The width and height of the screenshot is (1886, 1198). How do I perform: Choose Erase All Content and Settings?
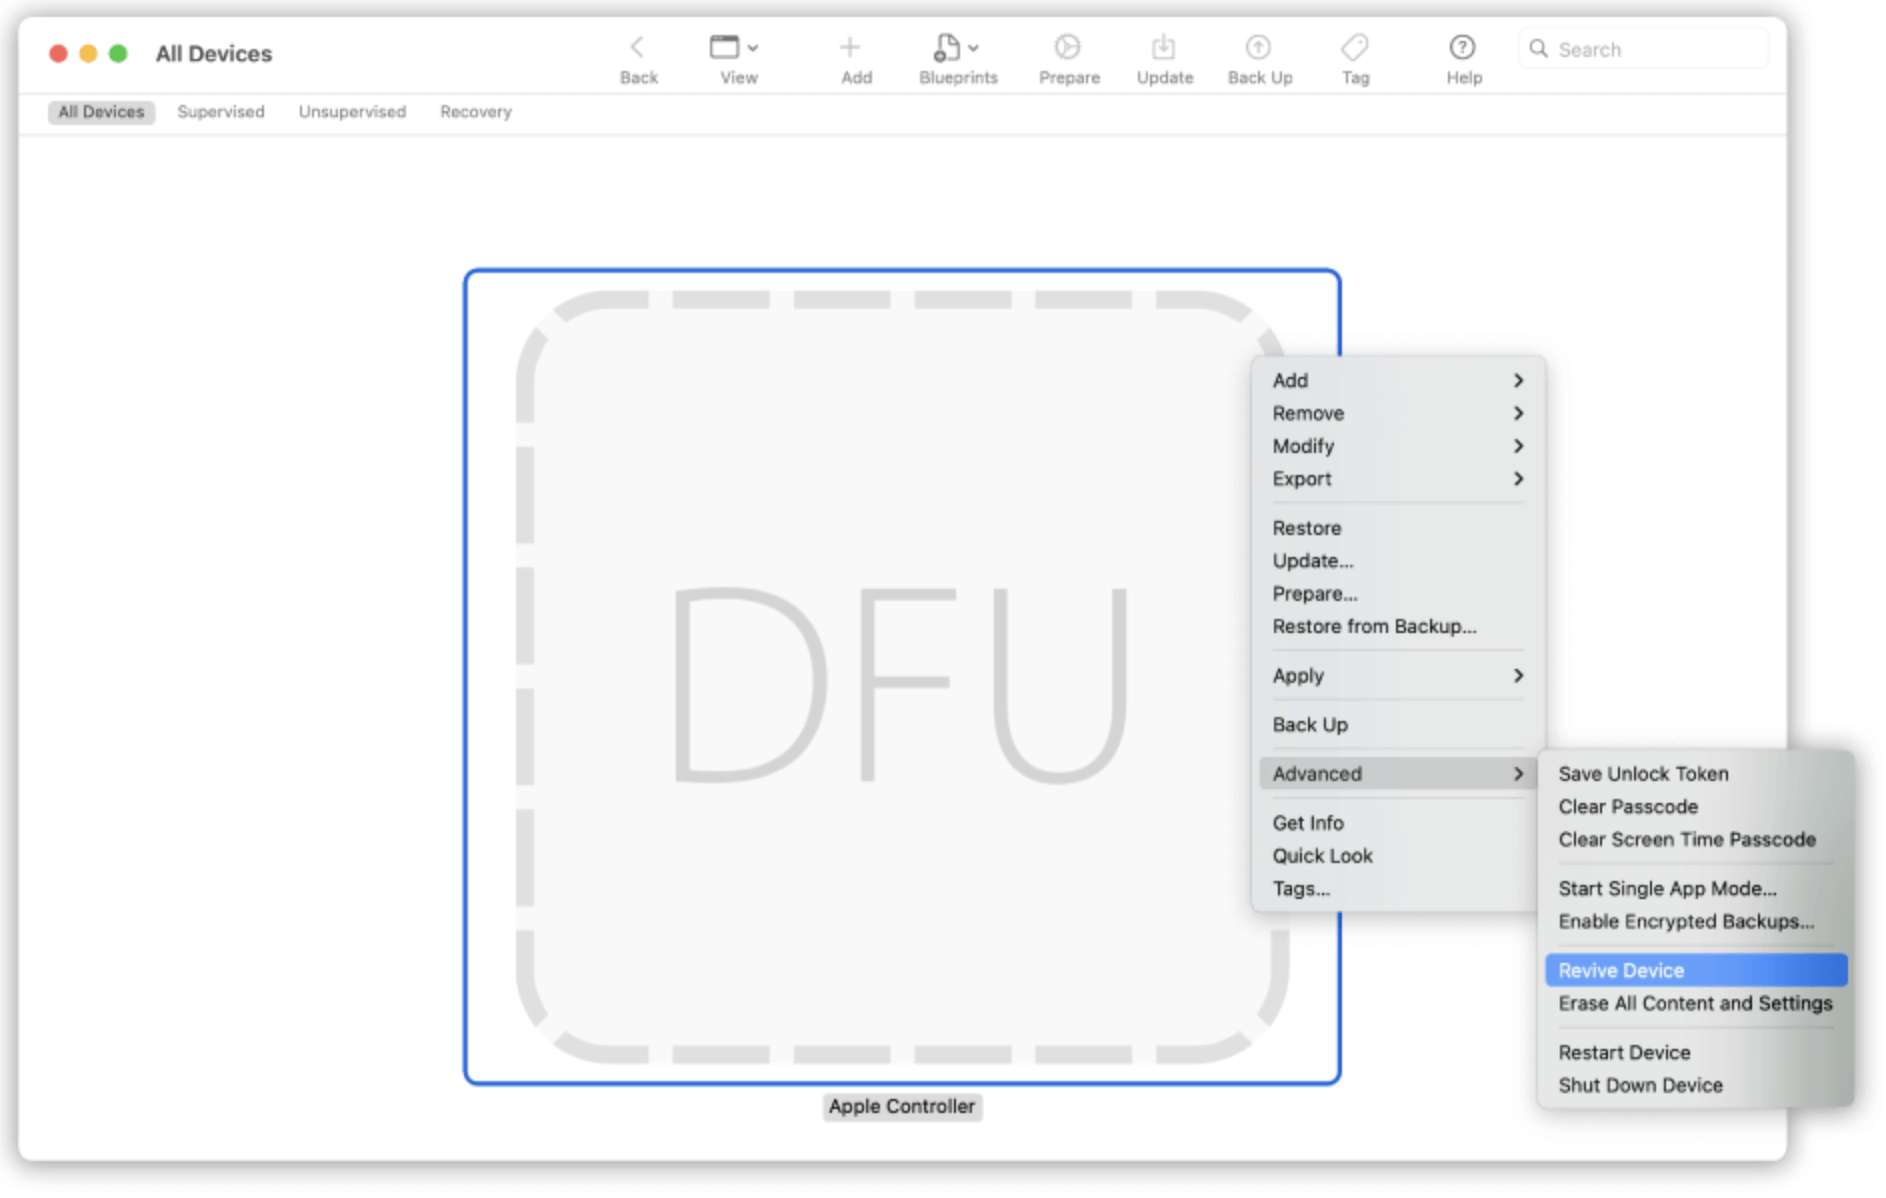coord(1694,1003)
